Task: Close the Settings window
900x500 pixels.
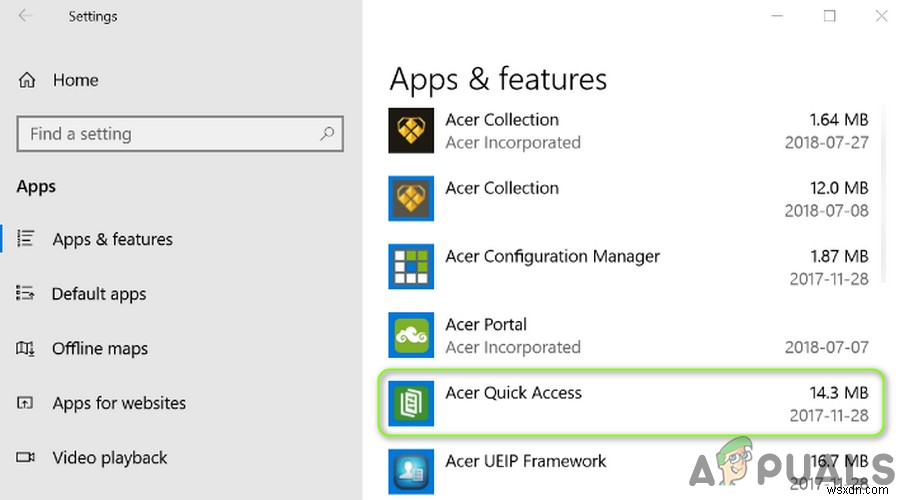Action: coord(882,15)
